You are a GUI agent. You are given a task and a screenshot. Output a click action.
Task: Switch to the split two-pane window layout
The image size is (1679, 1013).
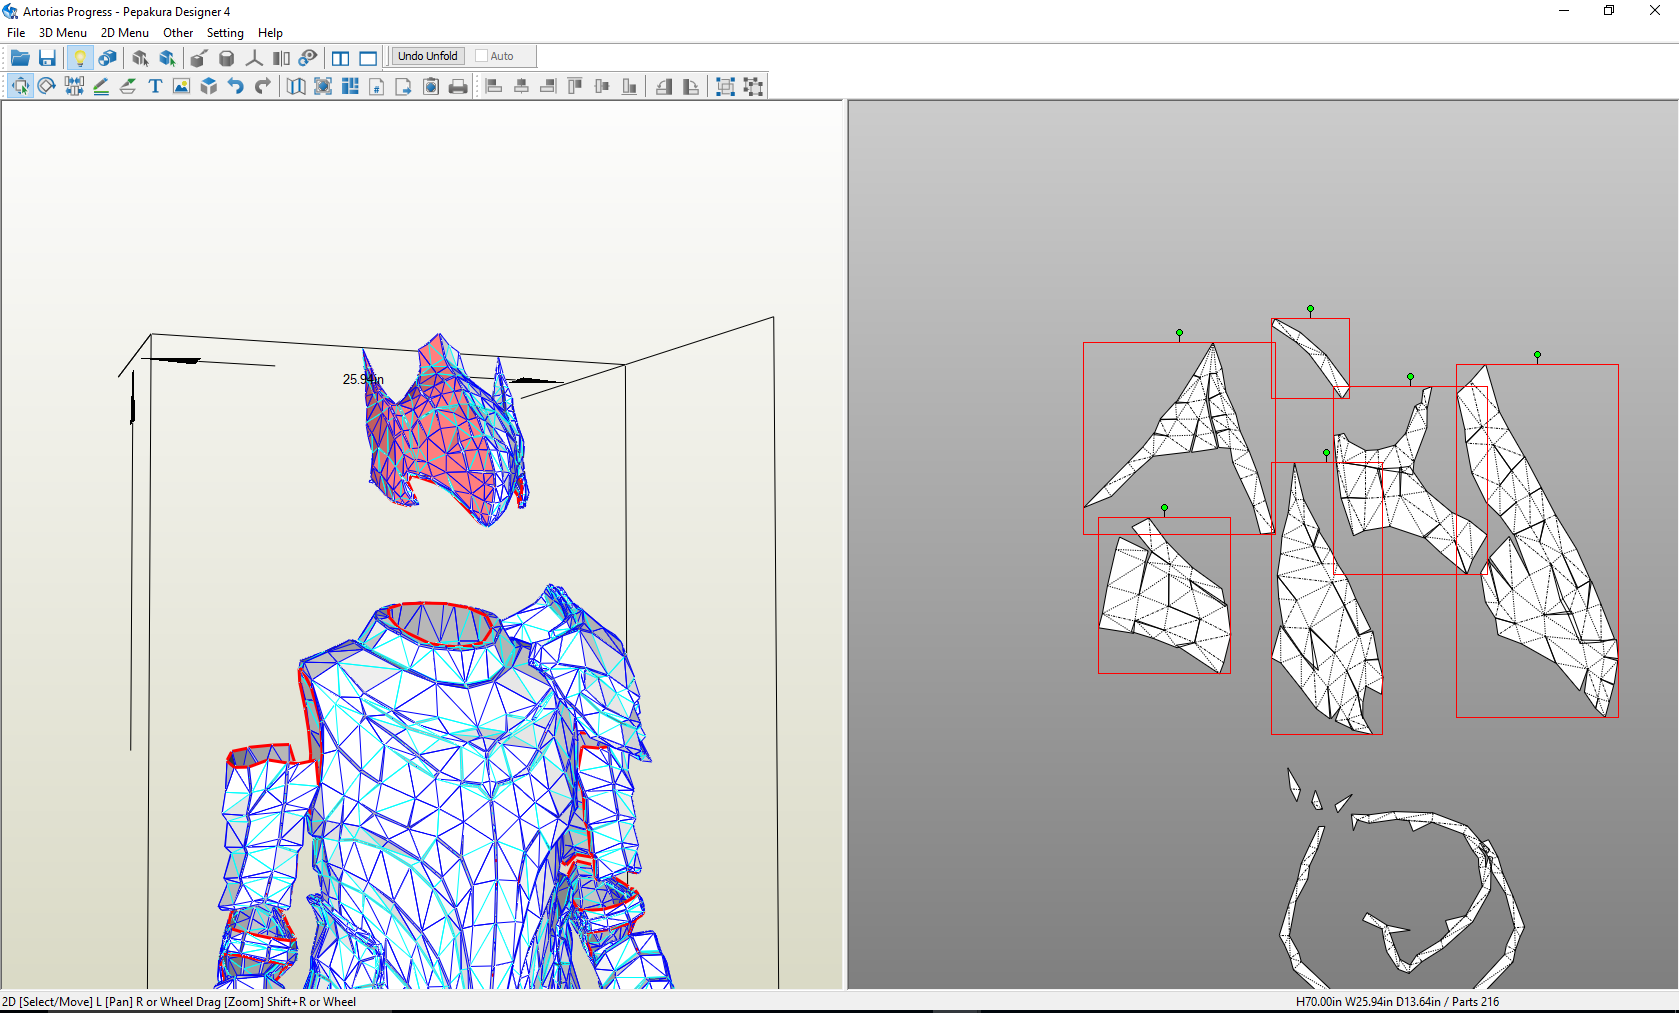(341, 58)
